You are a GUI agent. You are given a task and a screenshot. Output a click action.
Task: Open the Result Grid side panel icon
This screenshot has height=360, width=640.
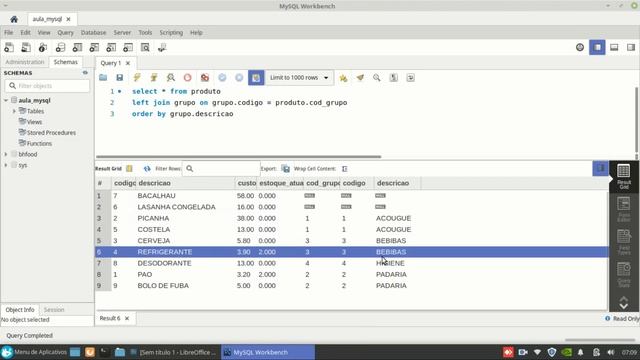pyautogui.click(x=624, y=176)
